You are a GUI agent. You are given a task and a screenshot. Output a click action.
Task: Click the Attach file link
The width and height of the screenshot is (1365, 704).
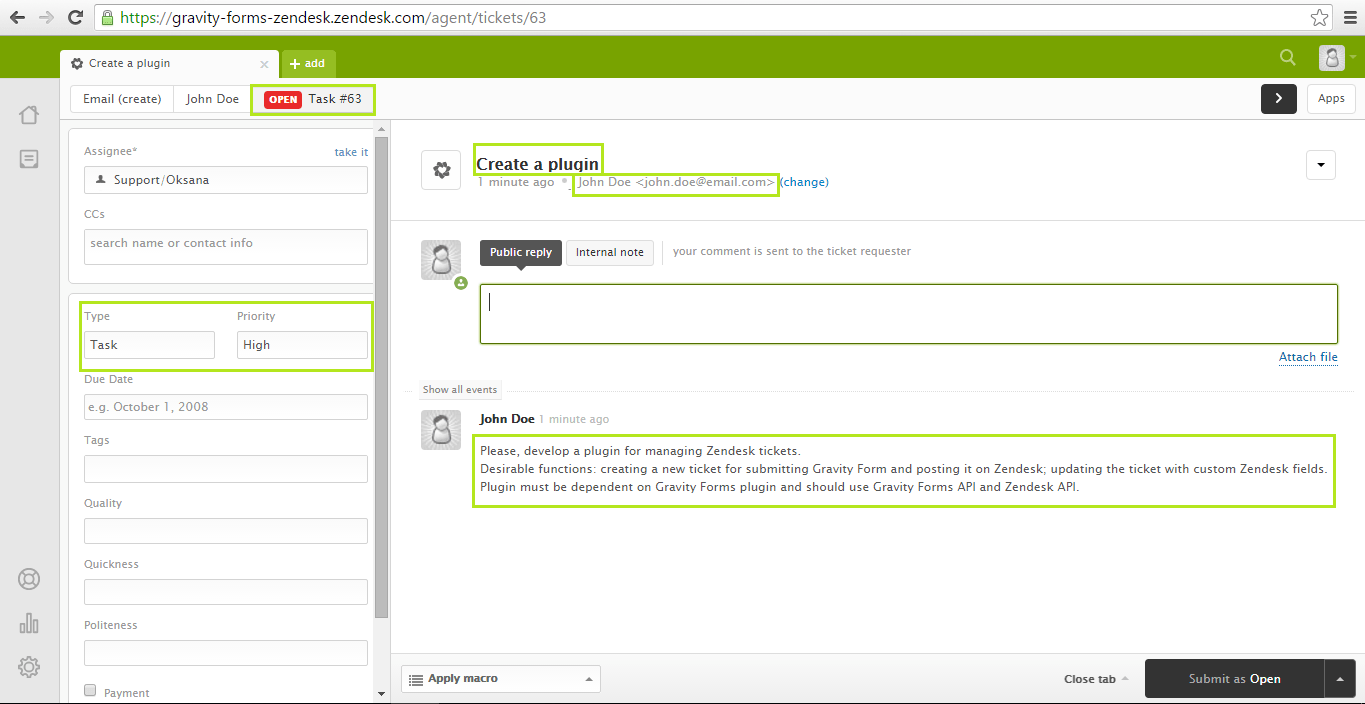tap(1308, 357)
